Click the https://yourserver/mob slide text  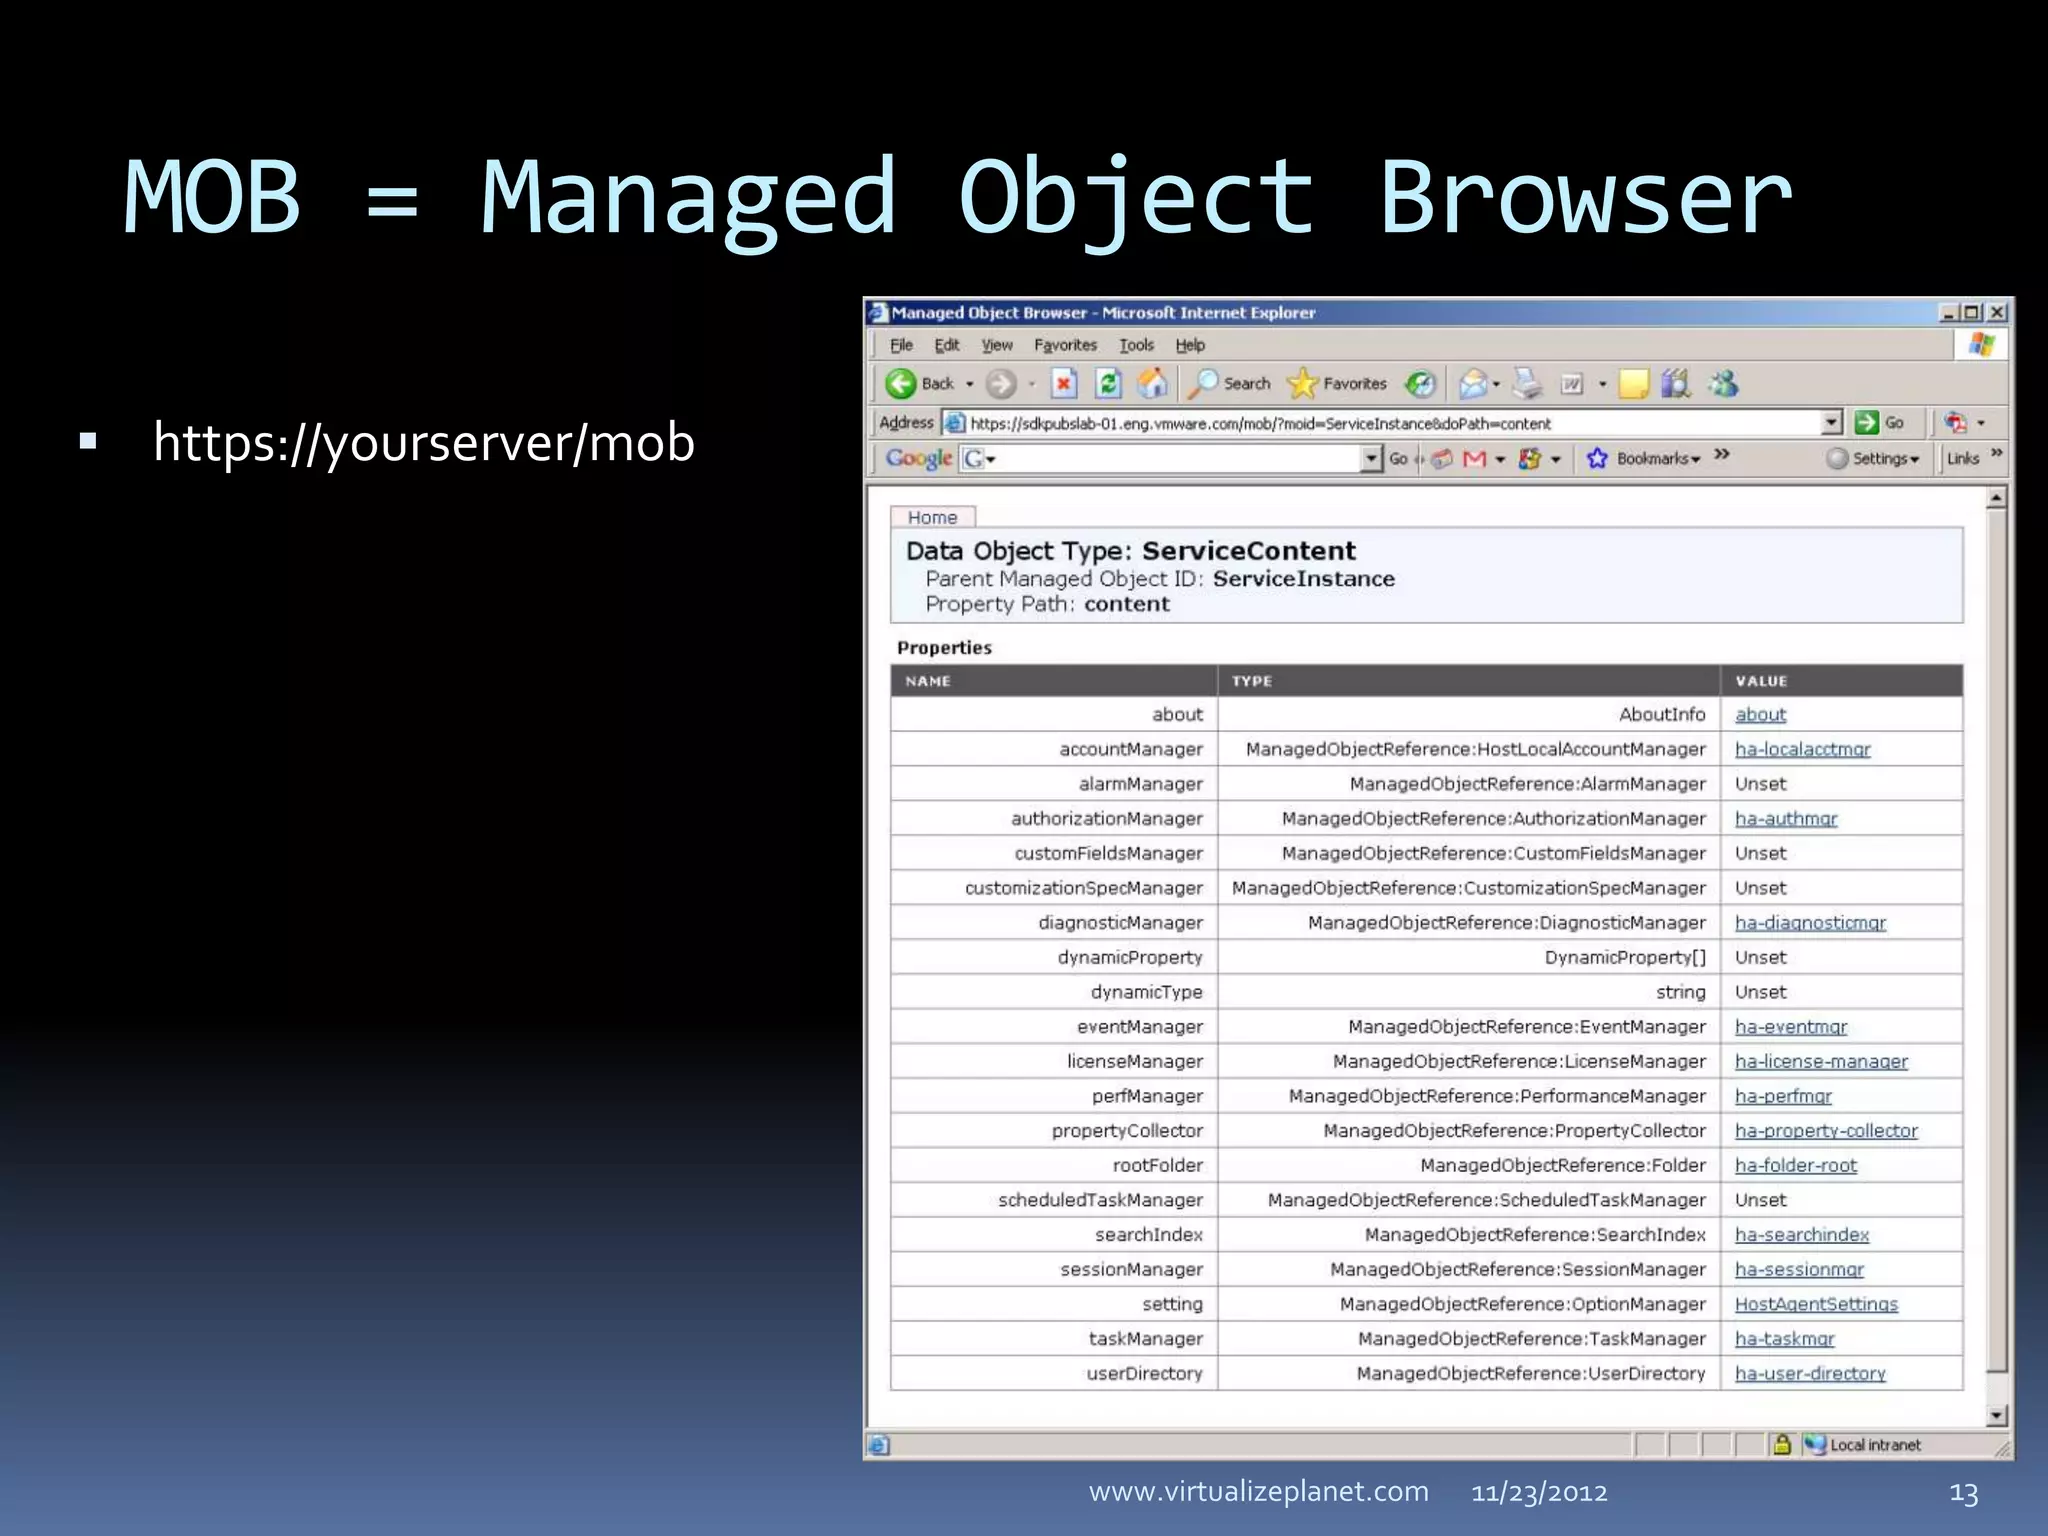point(424,442)
